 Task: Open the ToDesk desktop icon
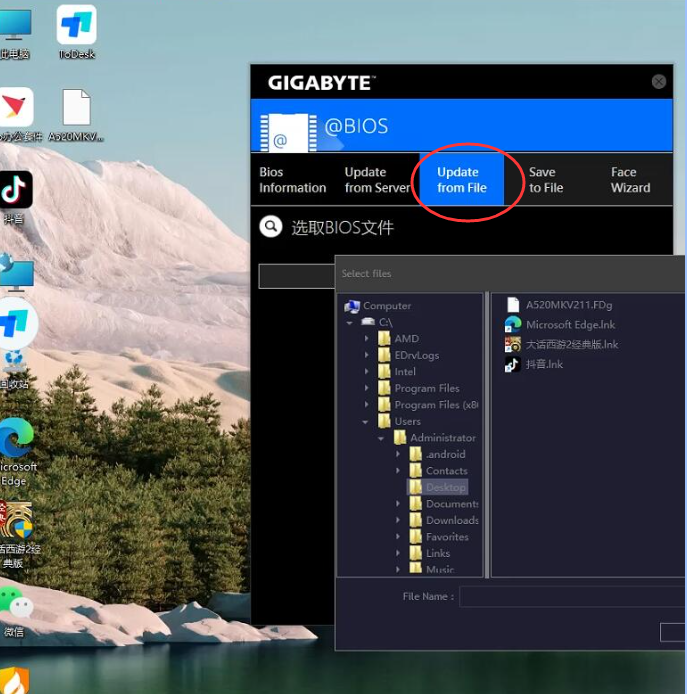pos(76,27)
